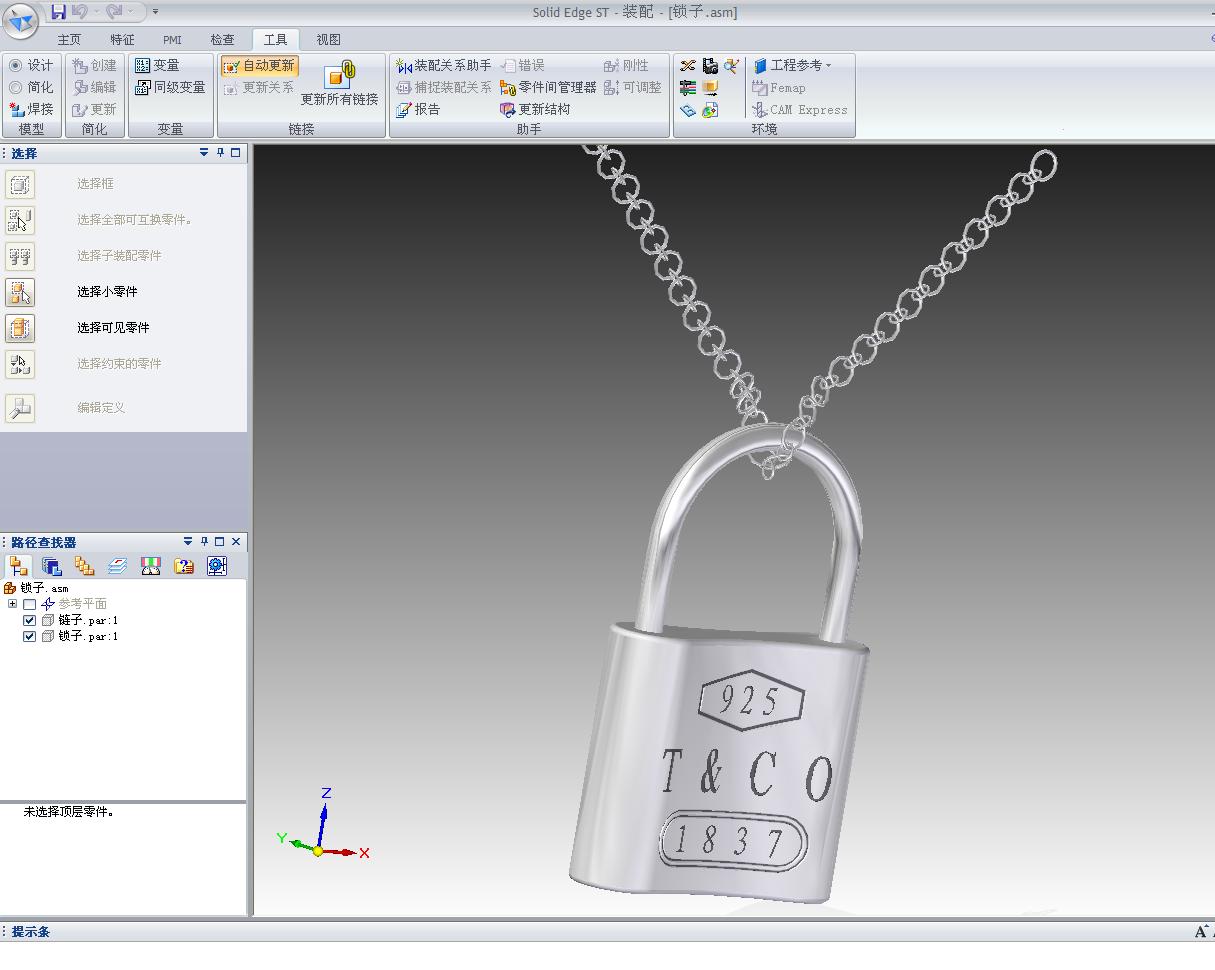Open the layers tab in 路径查找器

coord(118,566)
